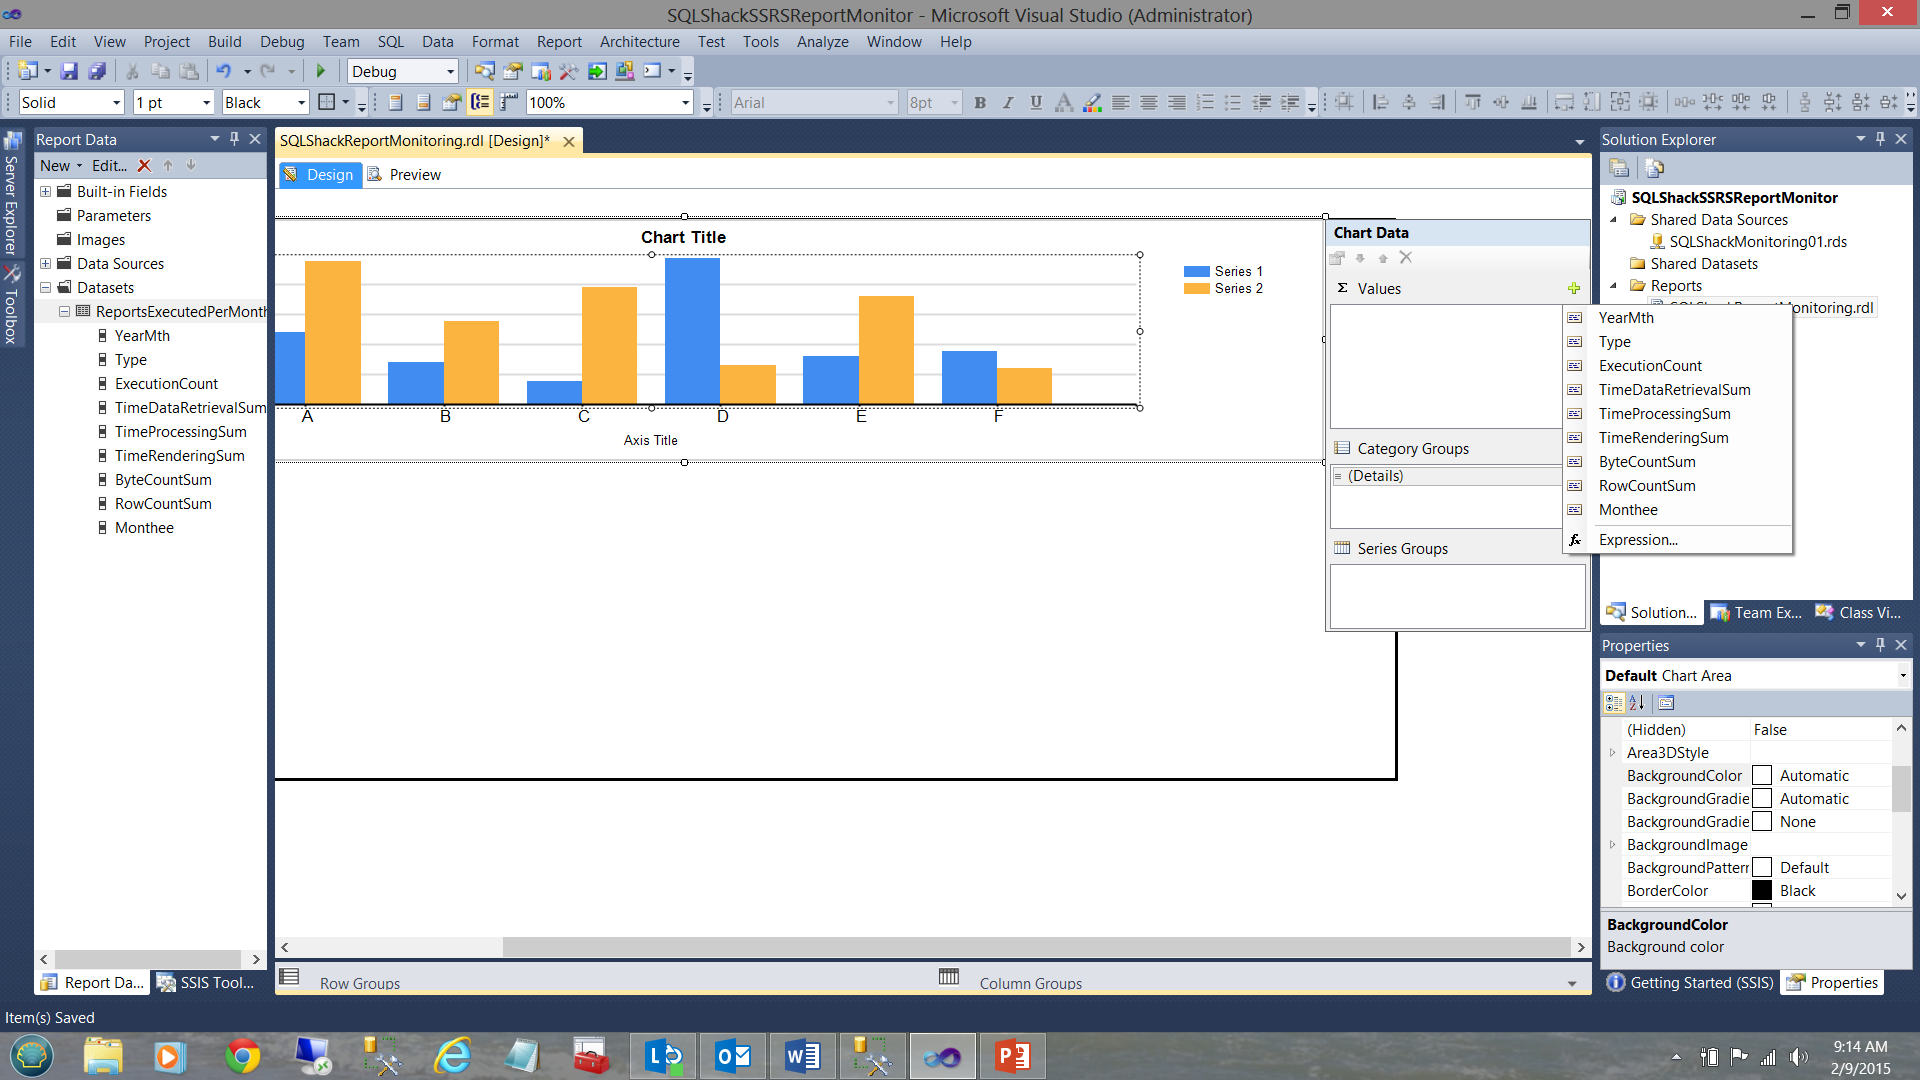This screenshot has height=1080, width=1920.
Task: Click the Save icon in toolbar
Action: coord(69,71)
